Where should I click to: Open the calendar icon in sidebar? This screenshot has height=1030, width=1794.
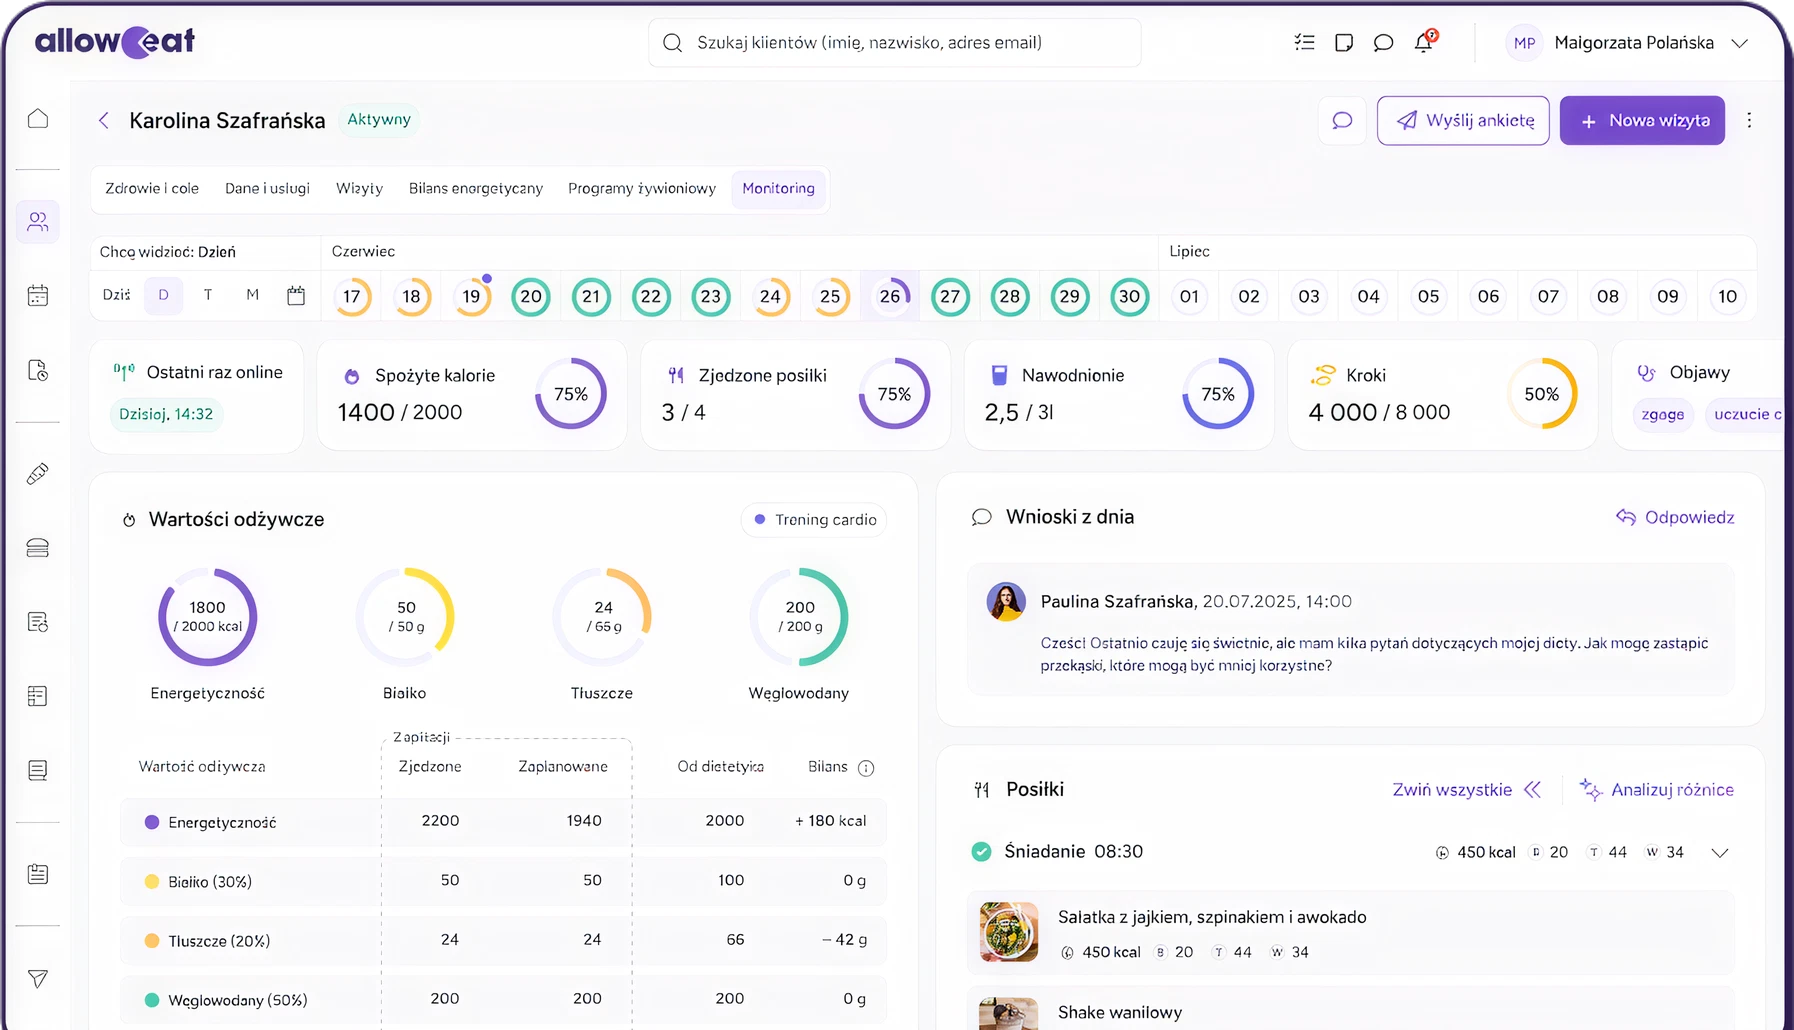point(38,296)
